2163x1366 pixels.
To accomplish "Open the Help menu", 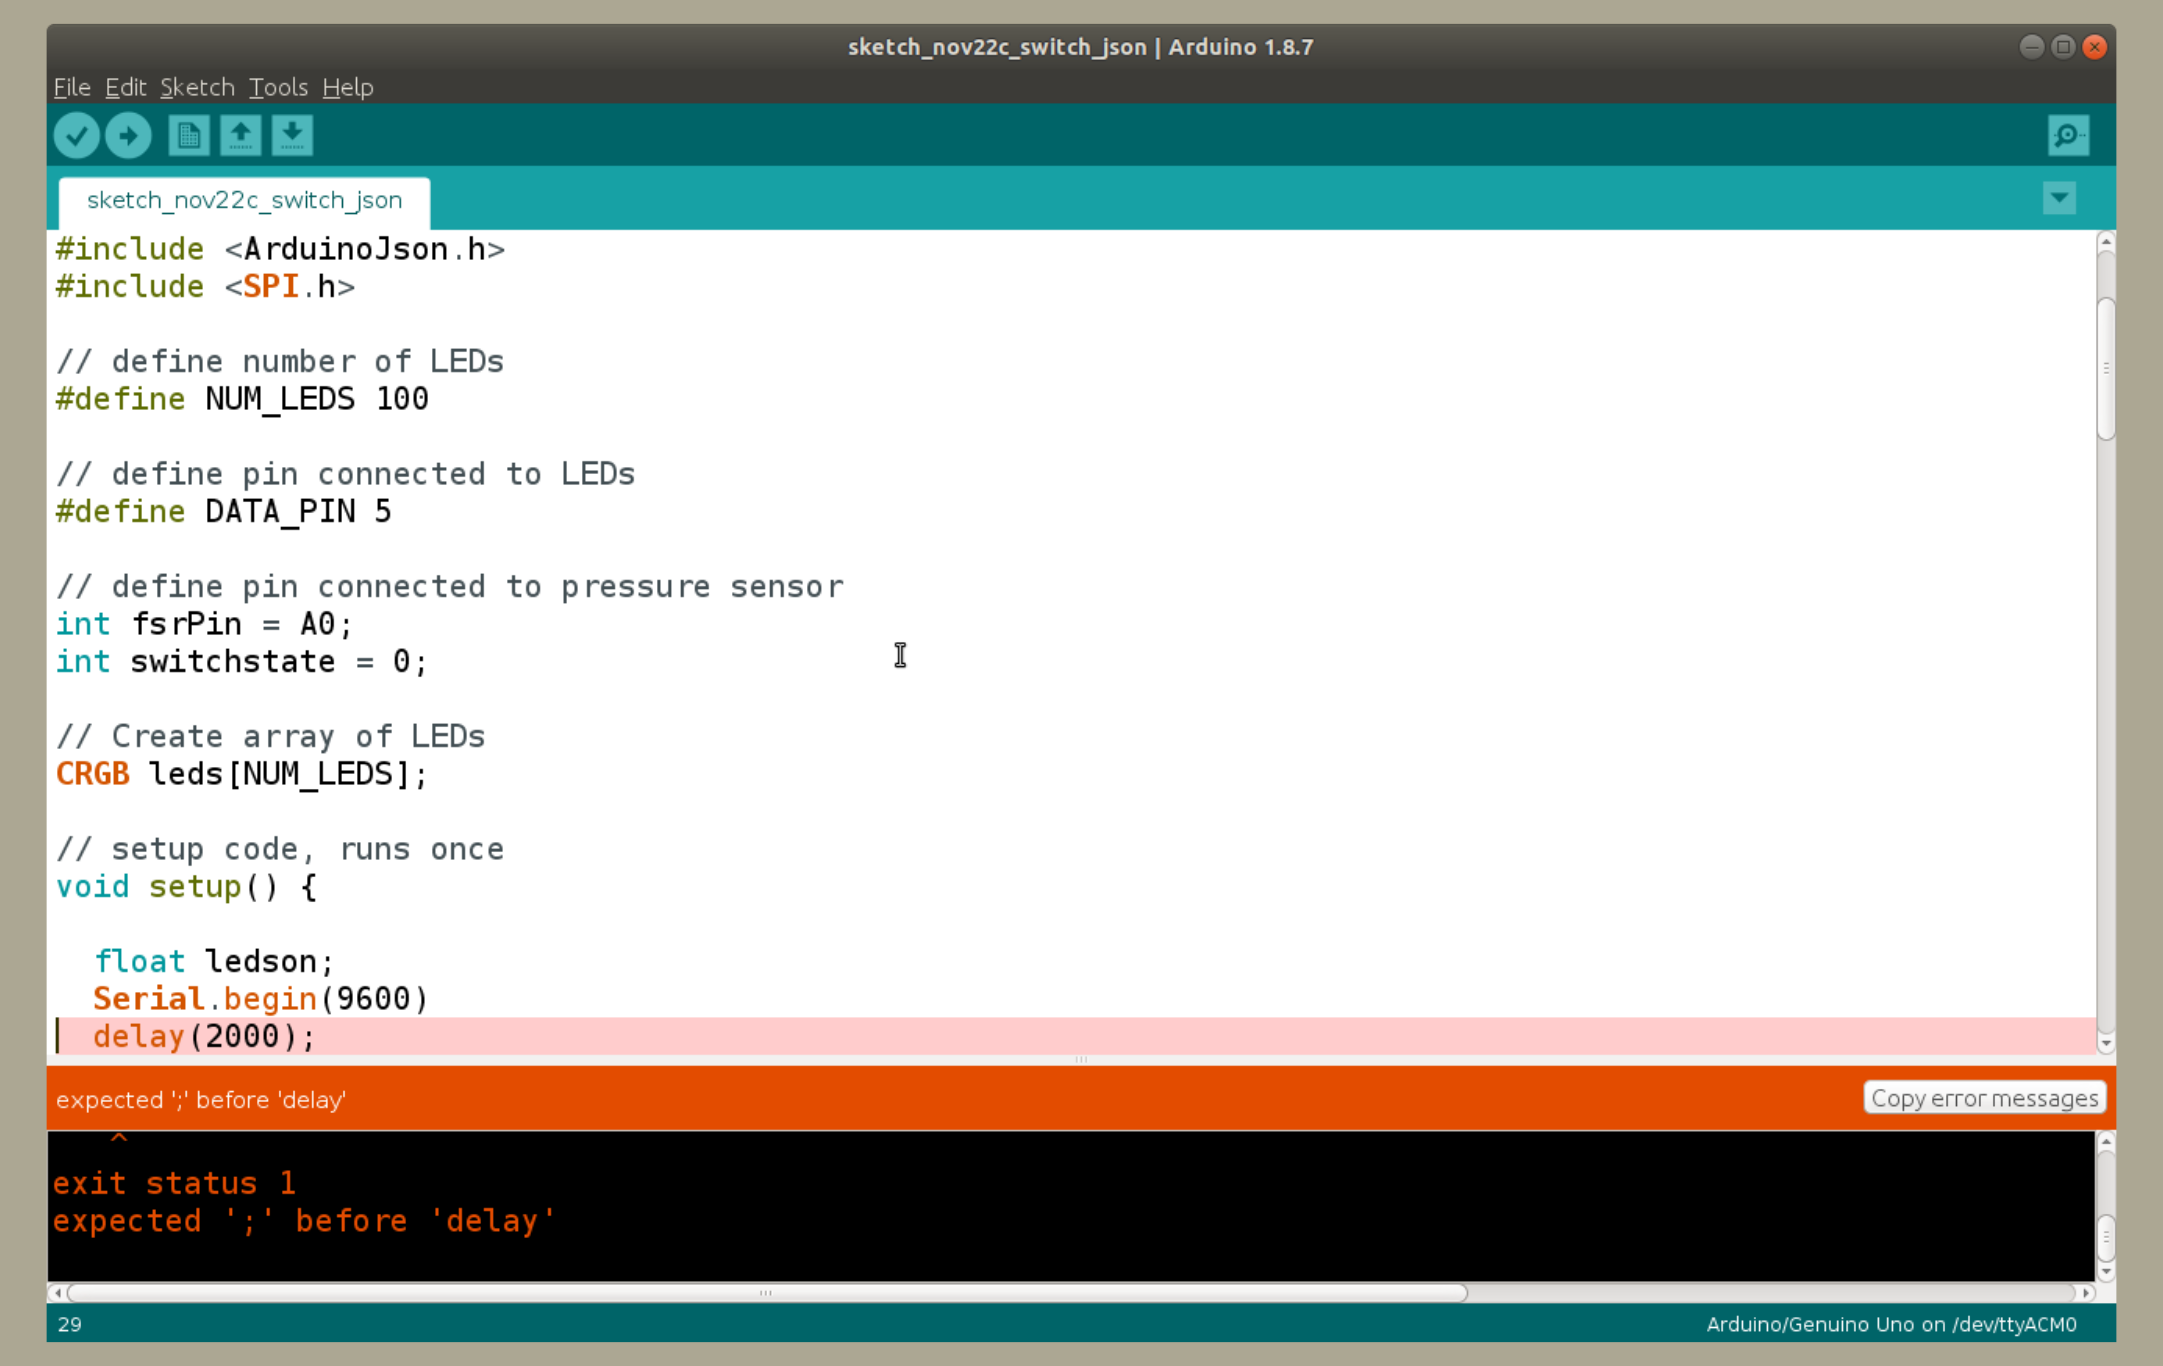I will [347, 87].
